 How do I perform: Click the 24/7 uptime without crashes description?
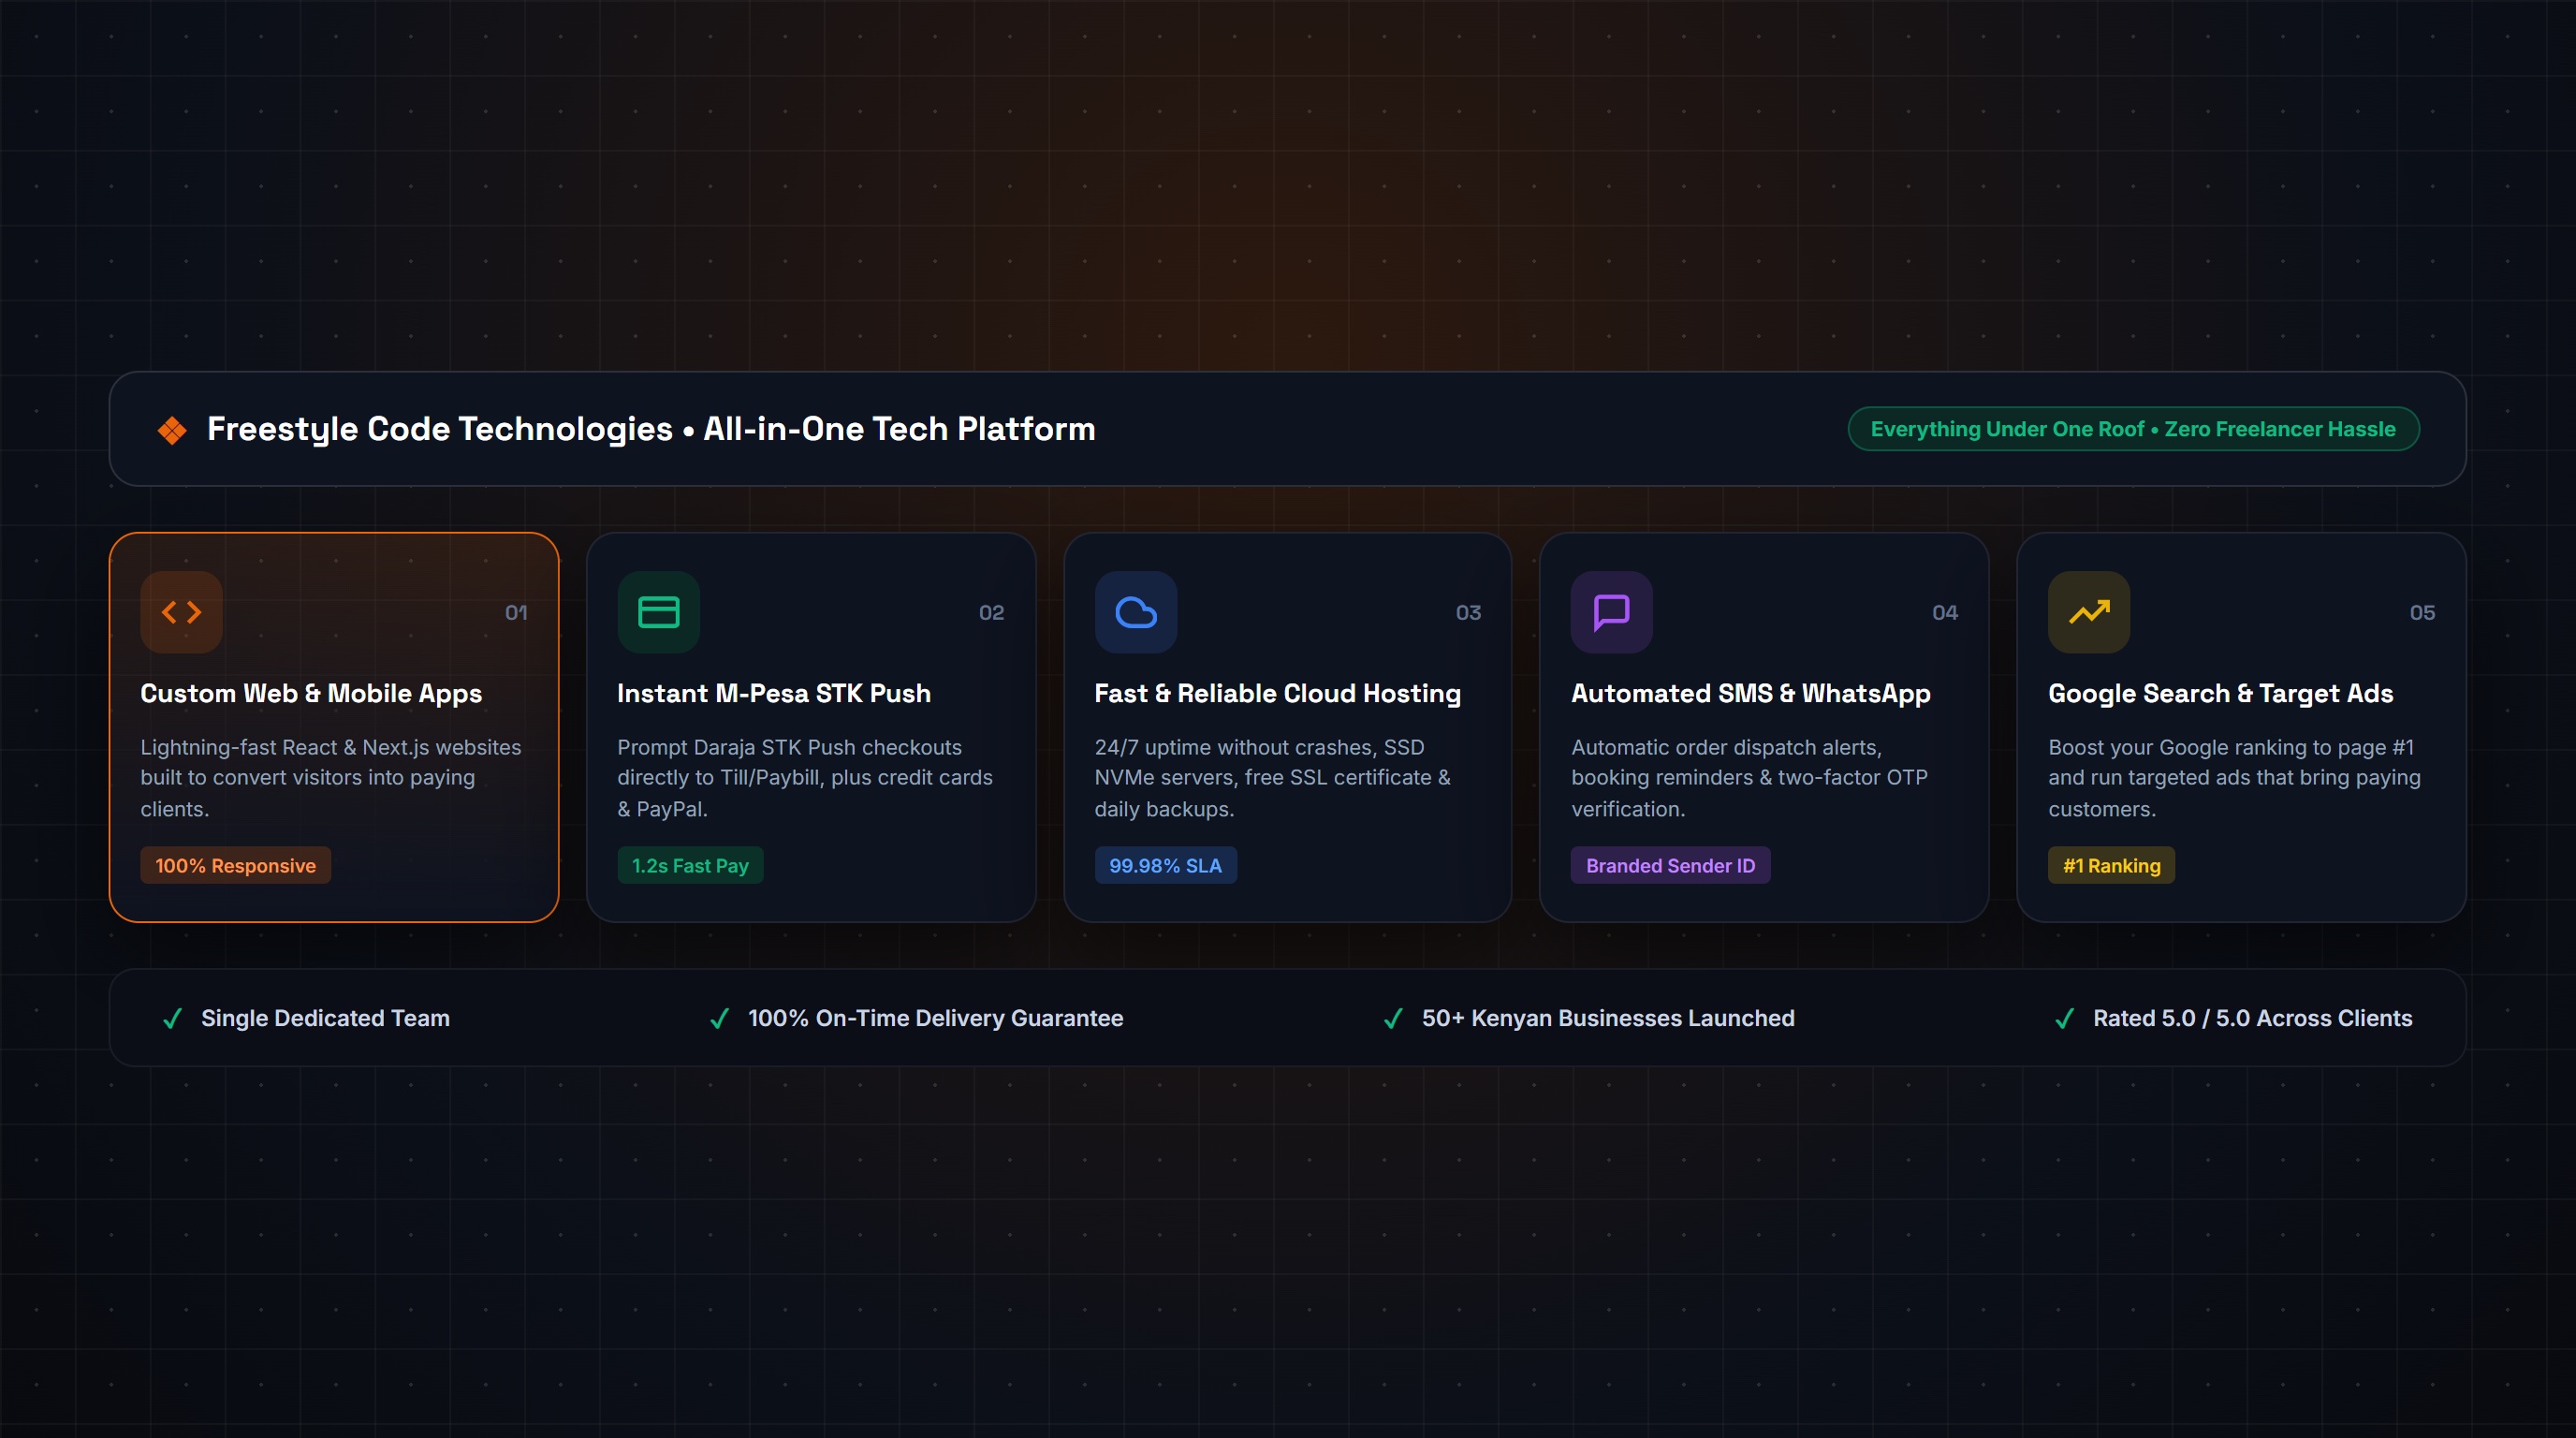1272,778
